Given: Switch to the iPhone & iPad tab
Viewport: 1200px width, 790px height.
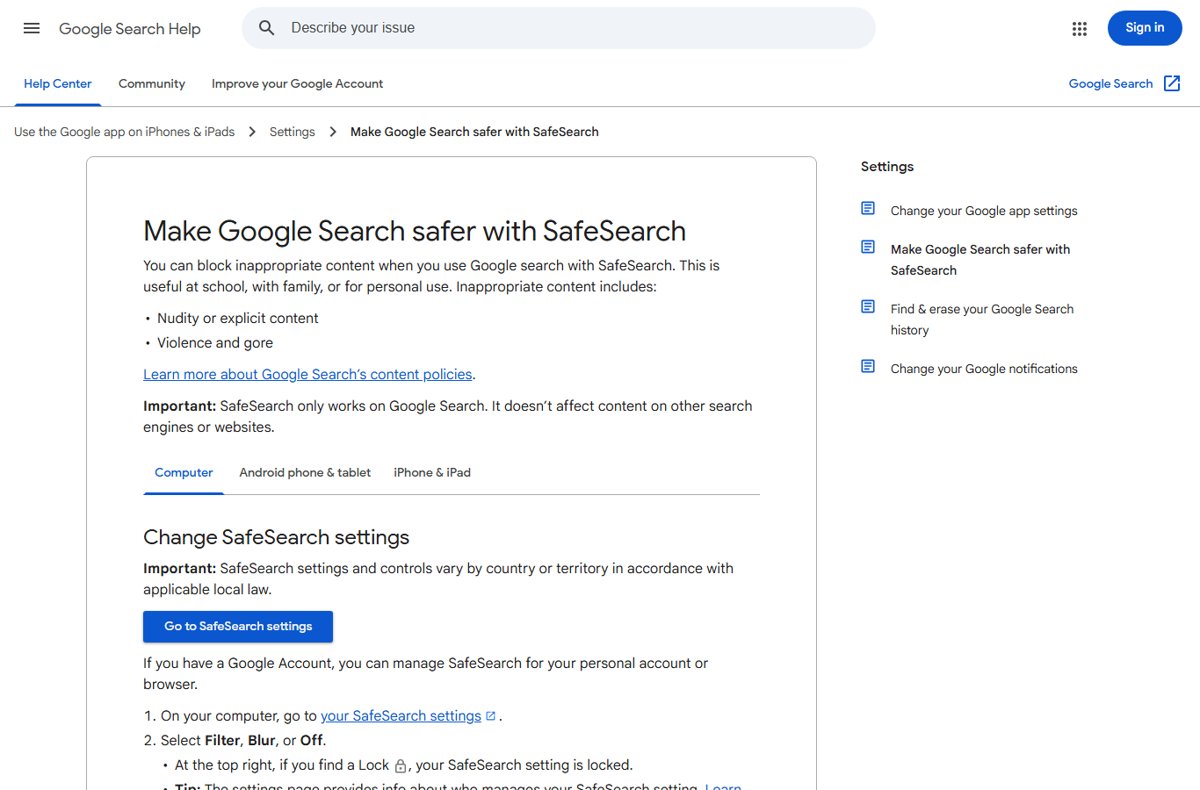Looking at the screenshot, I should pos(432,473).
